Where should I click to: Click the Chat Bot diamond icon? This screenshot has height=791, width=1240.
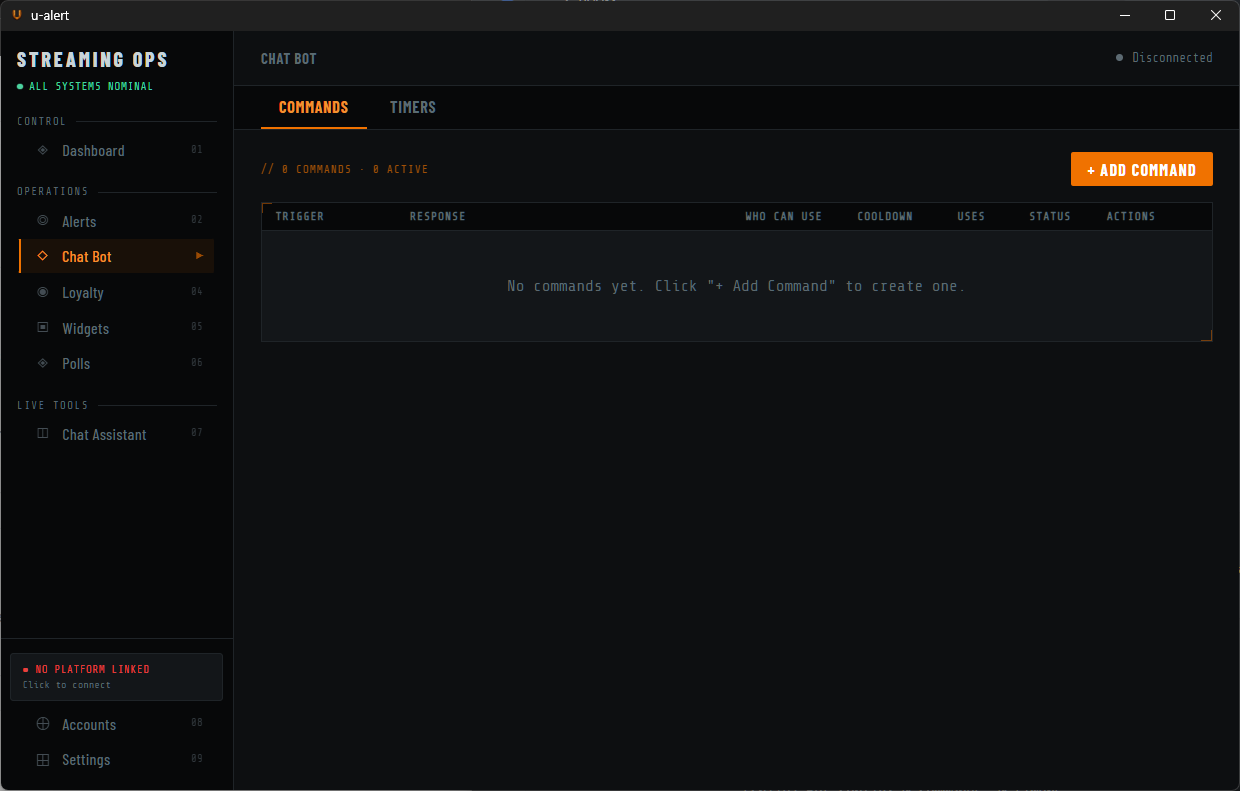click(x=42, y=256)
